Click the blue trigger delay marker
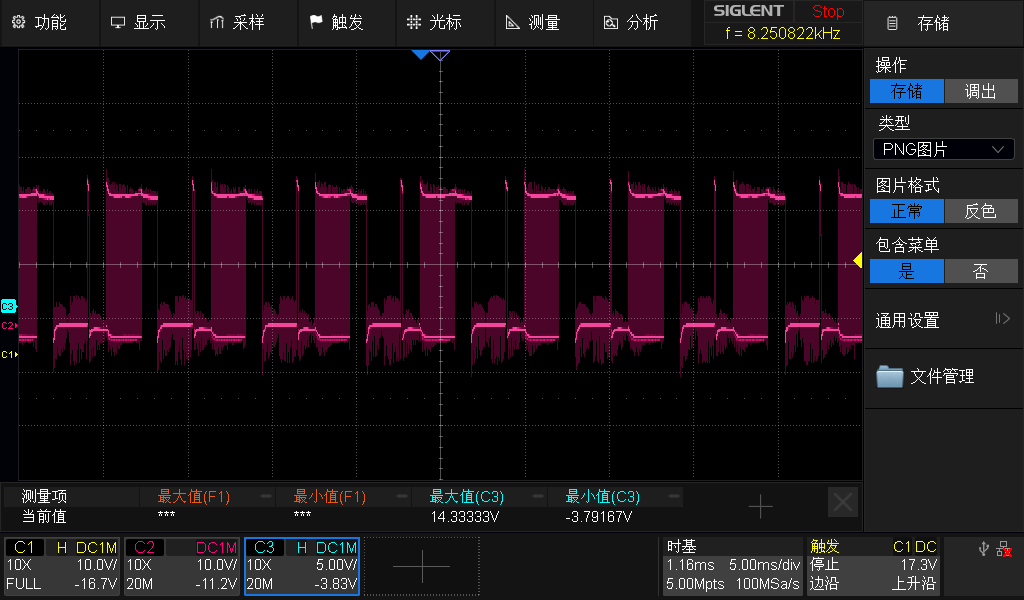This screenshot has height=600, width=1024. coord(420,55)
